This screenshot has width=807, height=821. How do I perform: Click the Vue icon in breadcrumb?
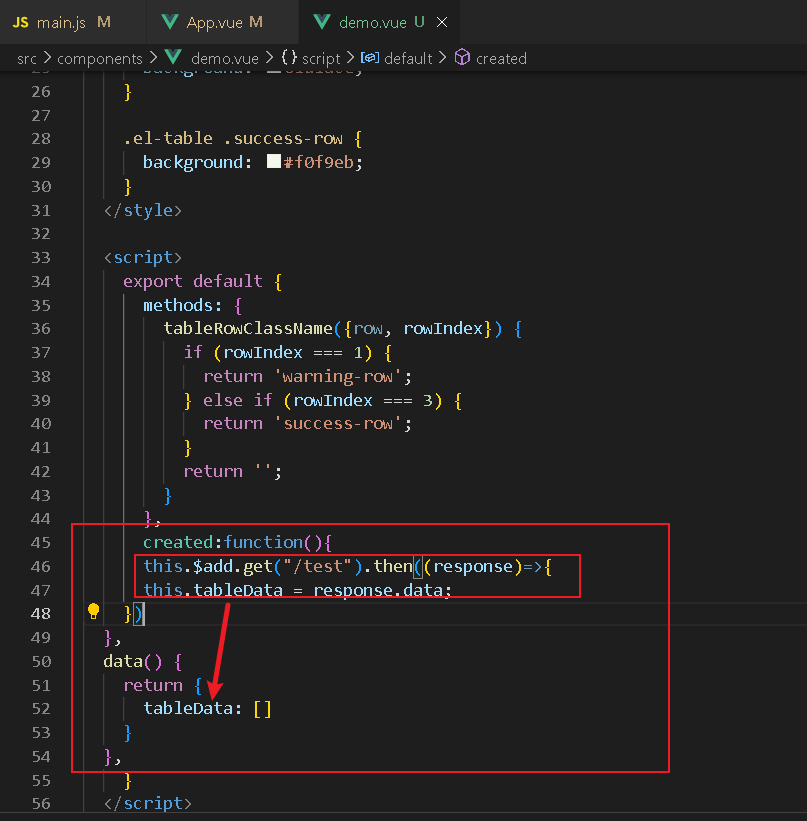pos(173,57)
